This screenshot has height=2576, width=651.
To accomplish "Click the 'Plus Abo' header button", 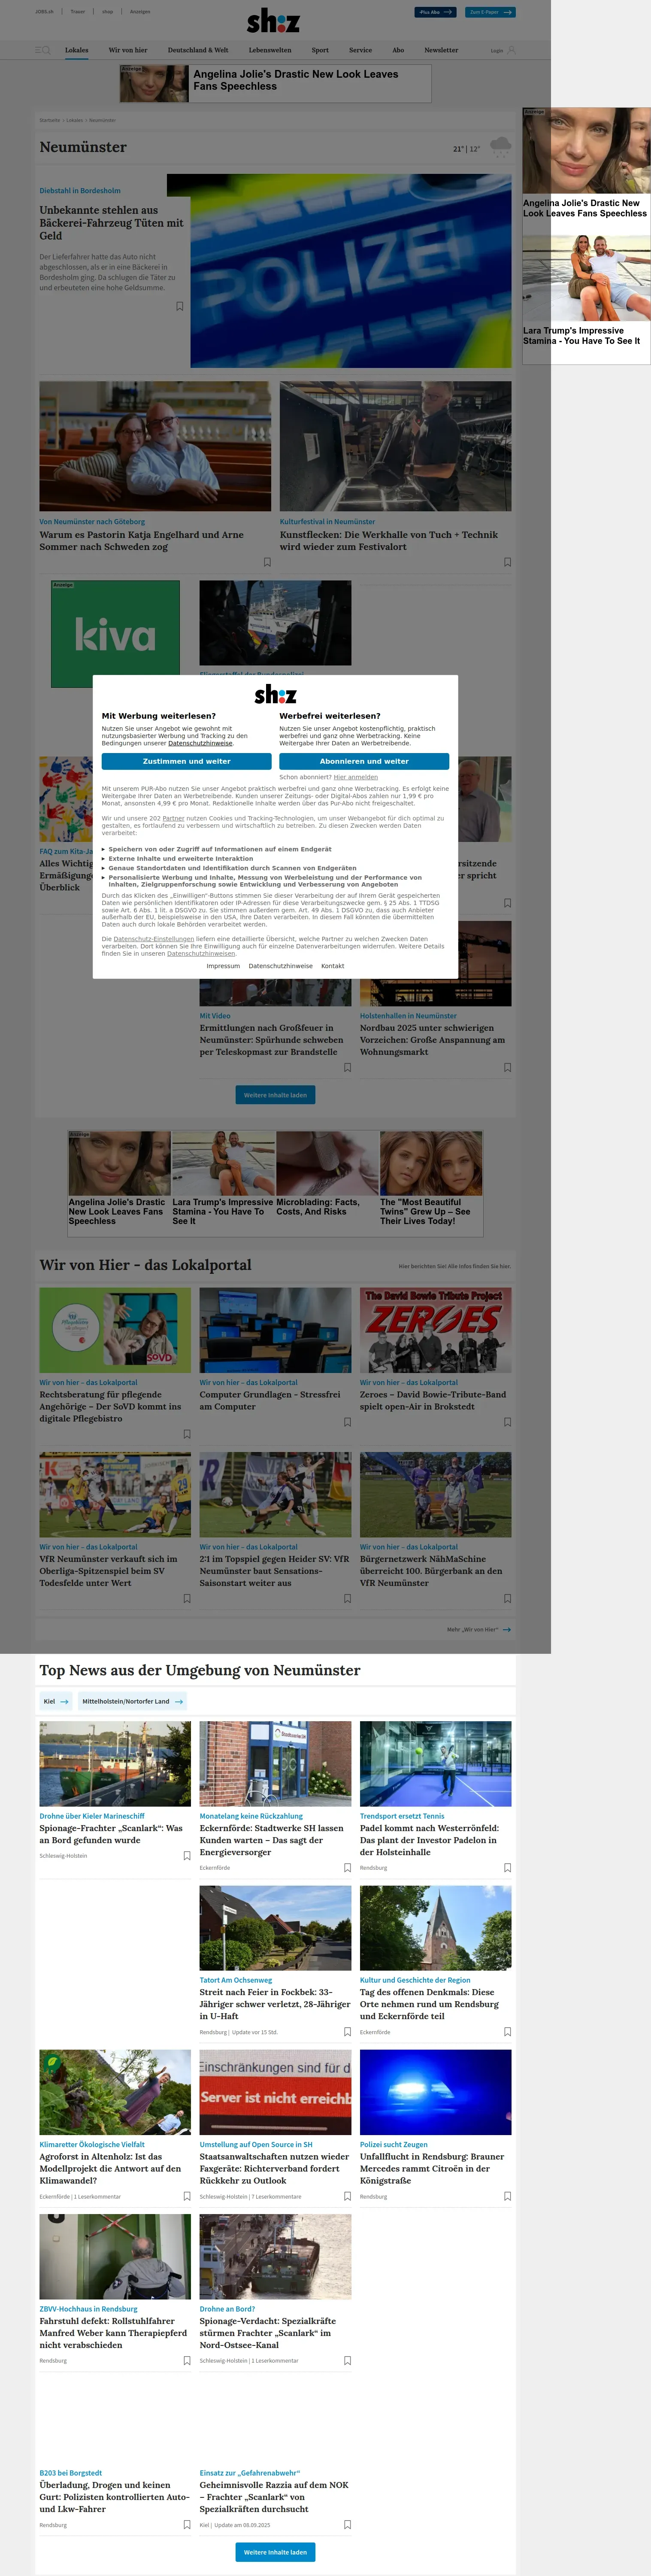I will (436, 12).
